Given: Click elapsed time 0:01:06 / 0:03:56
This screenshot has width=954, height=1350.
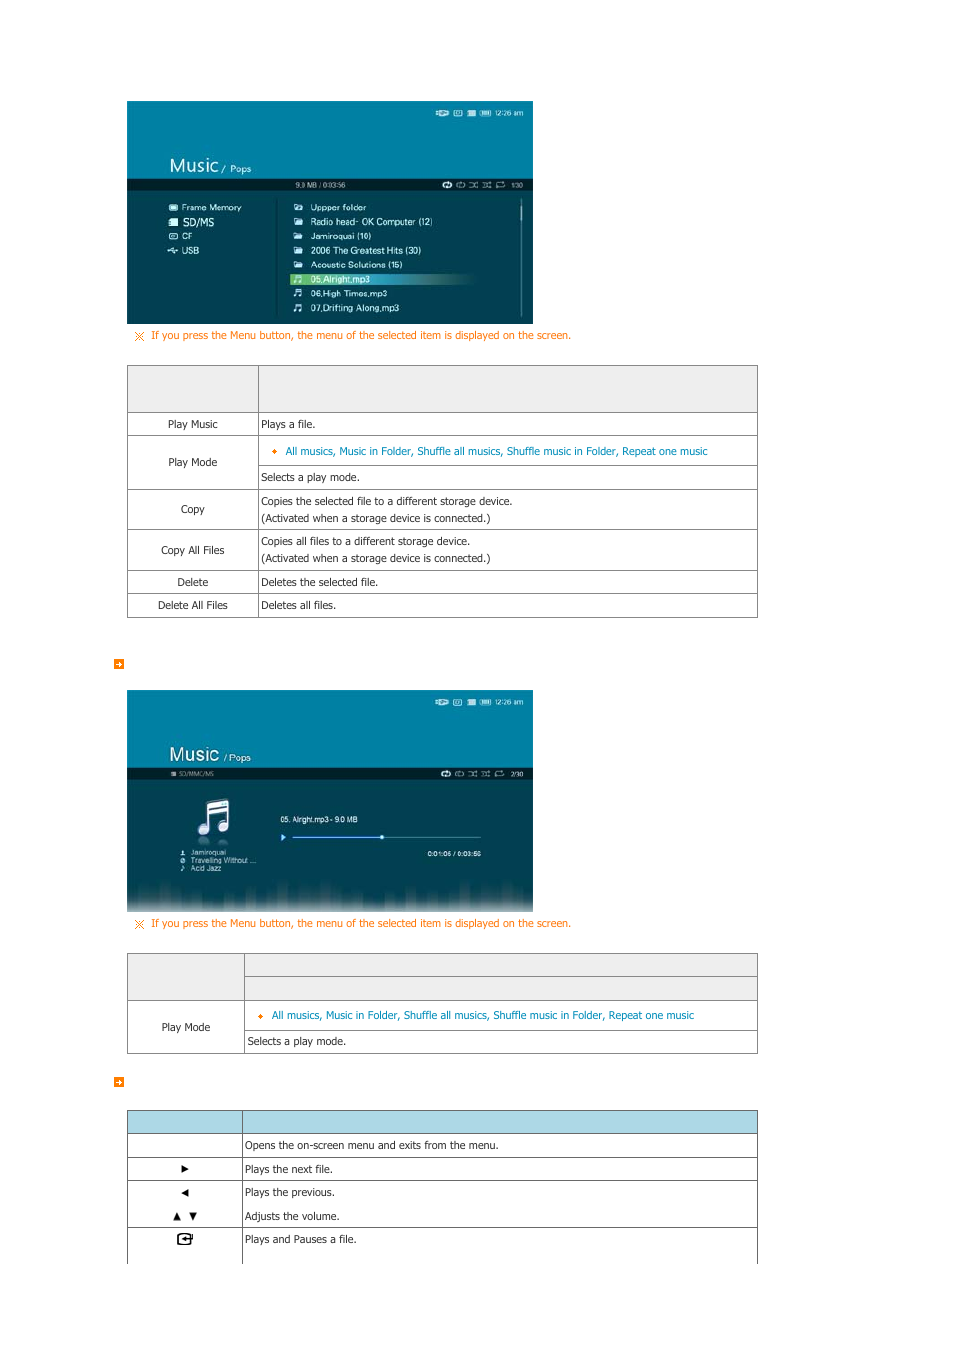Looking at the screenshot, I should tap(454, 854).
